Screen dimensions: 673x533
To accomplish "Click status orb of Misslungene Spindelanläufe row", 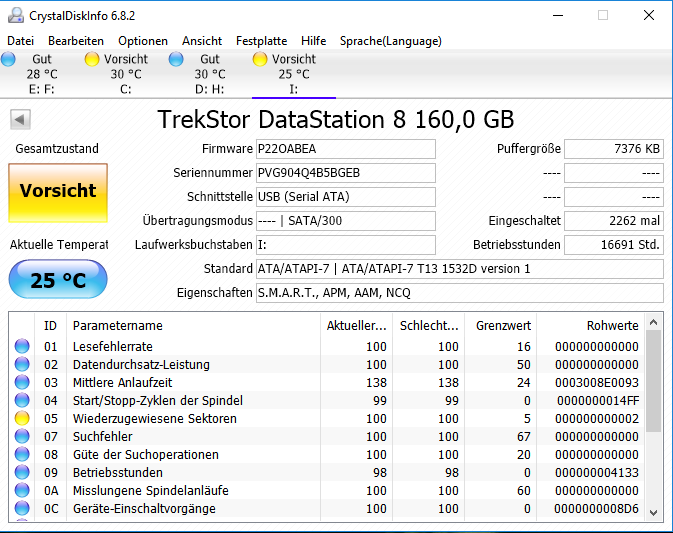I will [22, 490].
